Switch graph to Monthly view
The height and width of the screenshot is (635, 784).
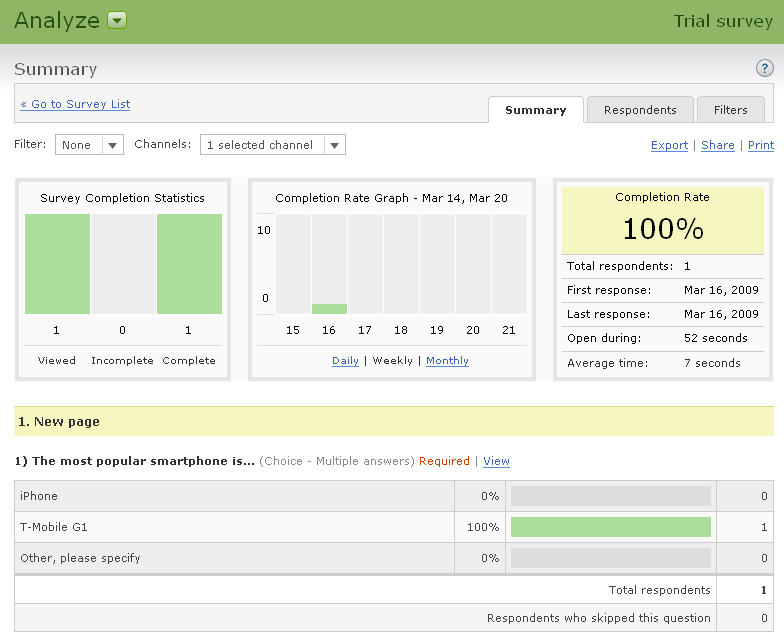click(x=447, y=361)
